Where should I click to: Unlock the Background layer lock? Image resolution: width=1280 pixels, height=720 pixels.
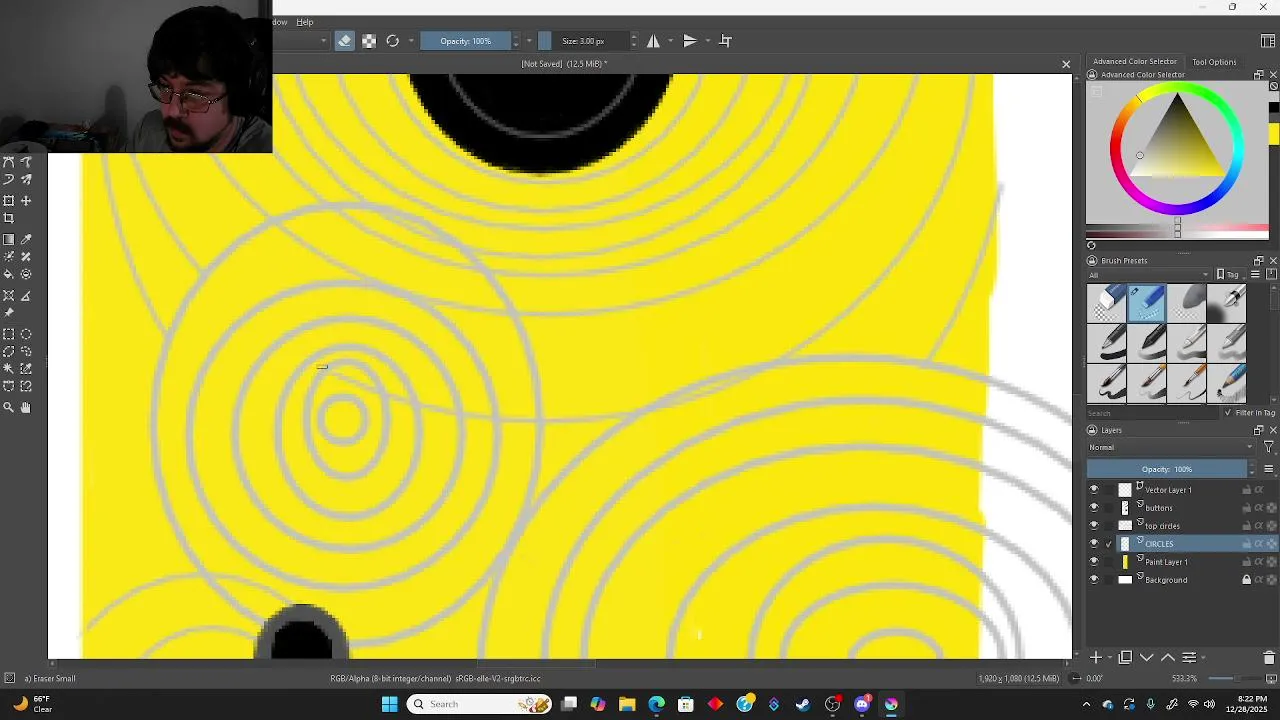point(1246,580)
